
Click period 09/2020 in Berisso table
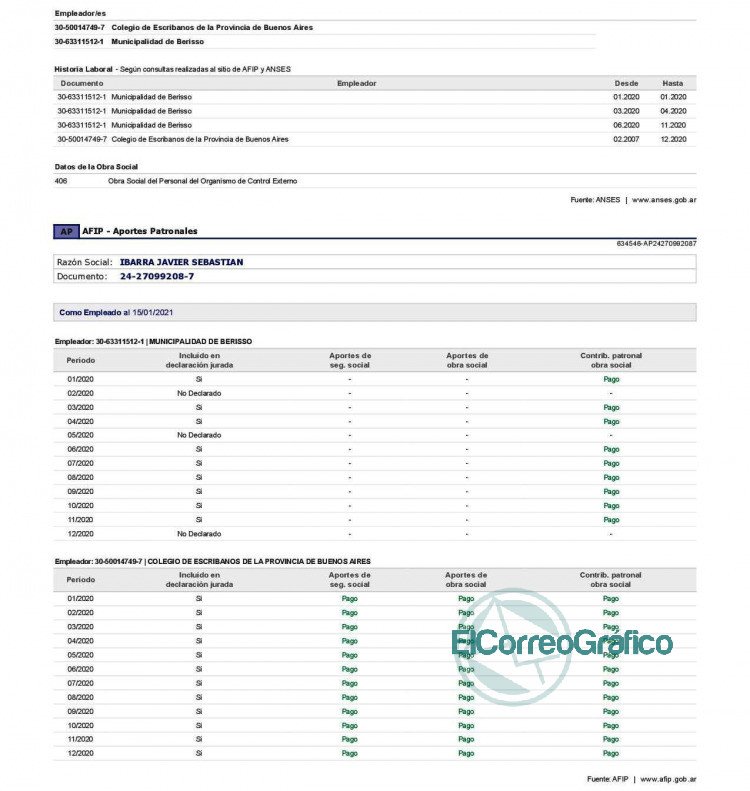tap(81, 492)
